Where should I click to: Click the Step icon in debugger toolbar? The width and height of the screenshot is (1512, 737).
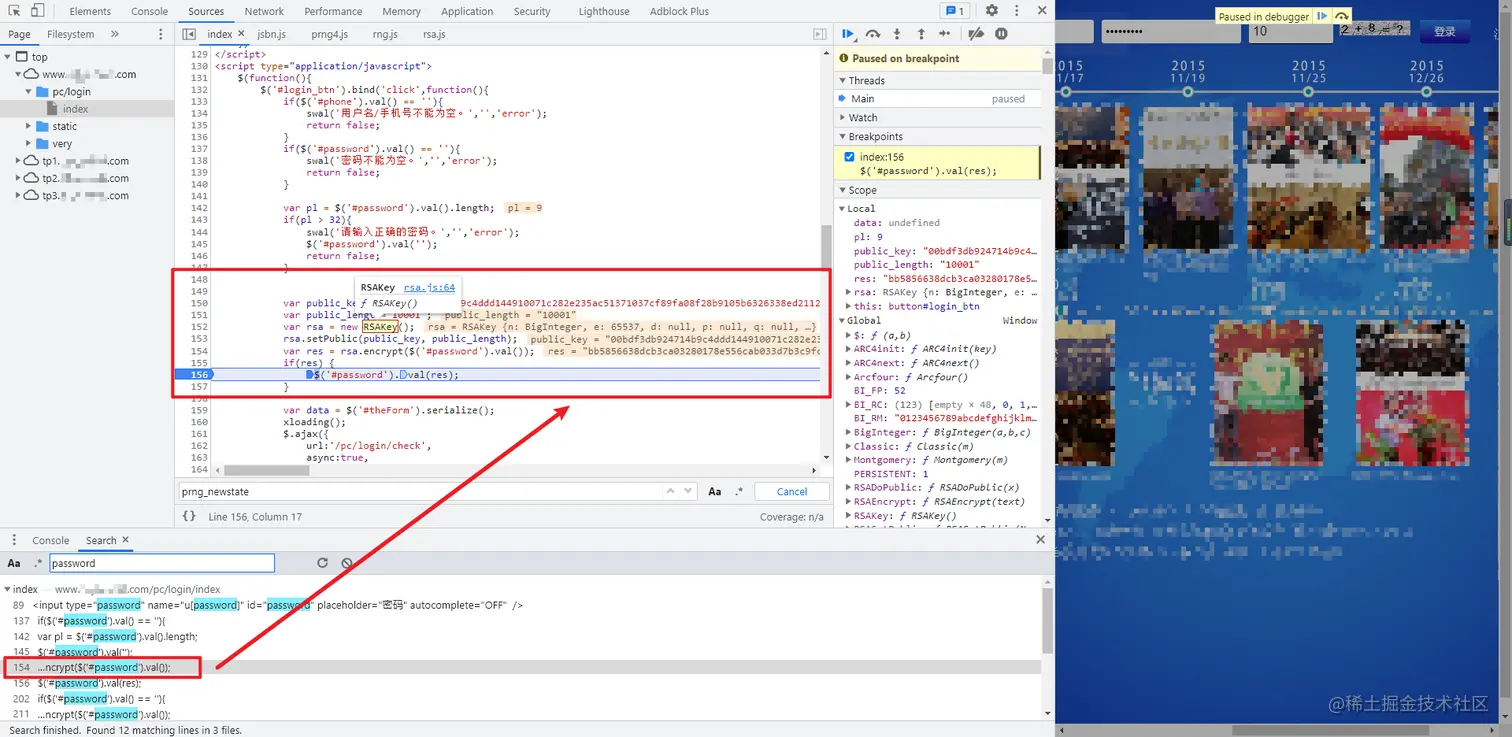pyautogui.click(x=945, y=34)
